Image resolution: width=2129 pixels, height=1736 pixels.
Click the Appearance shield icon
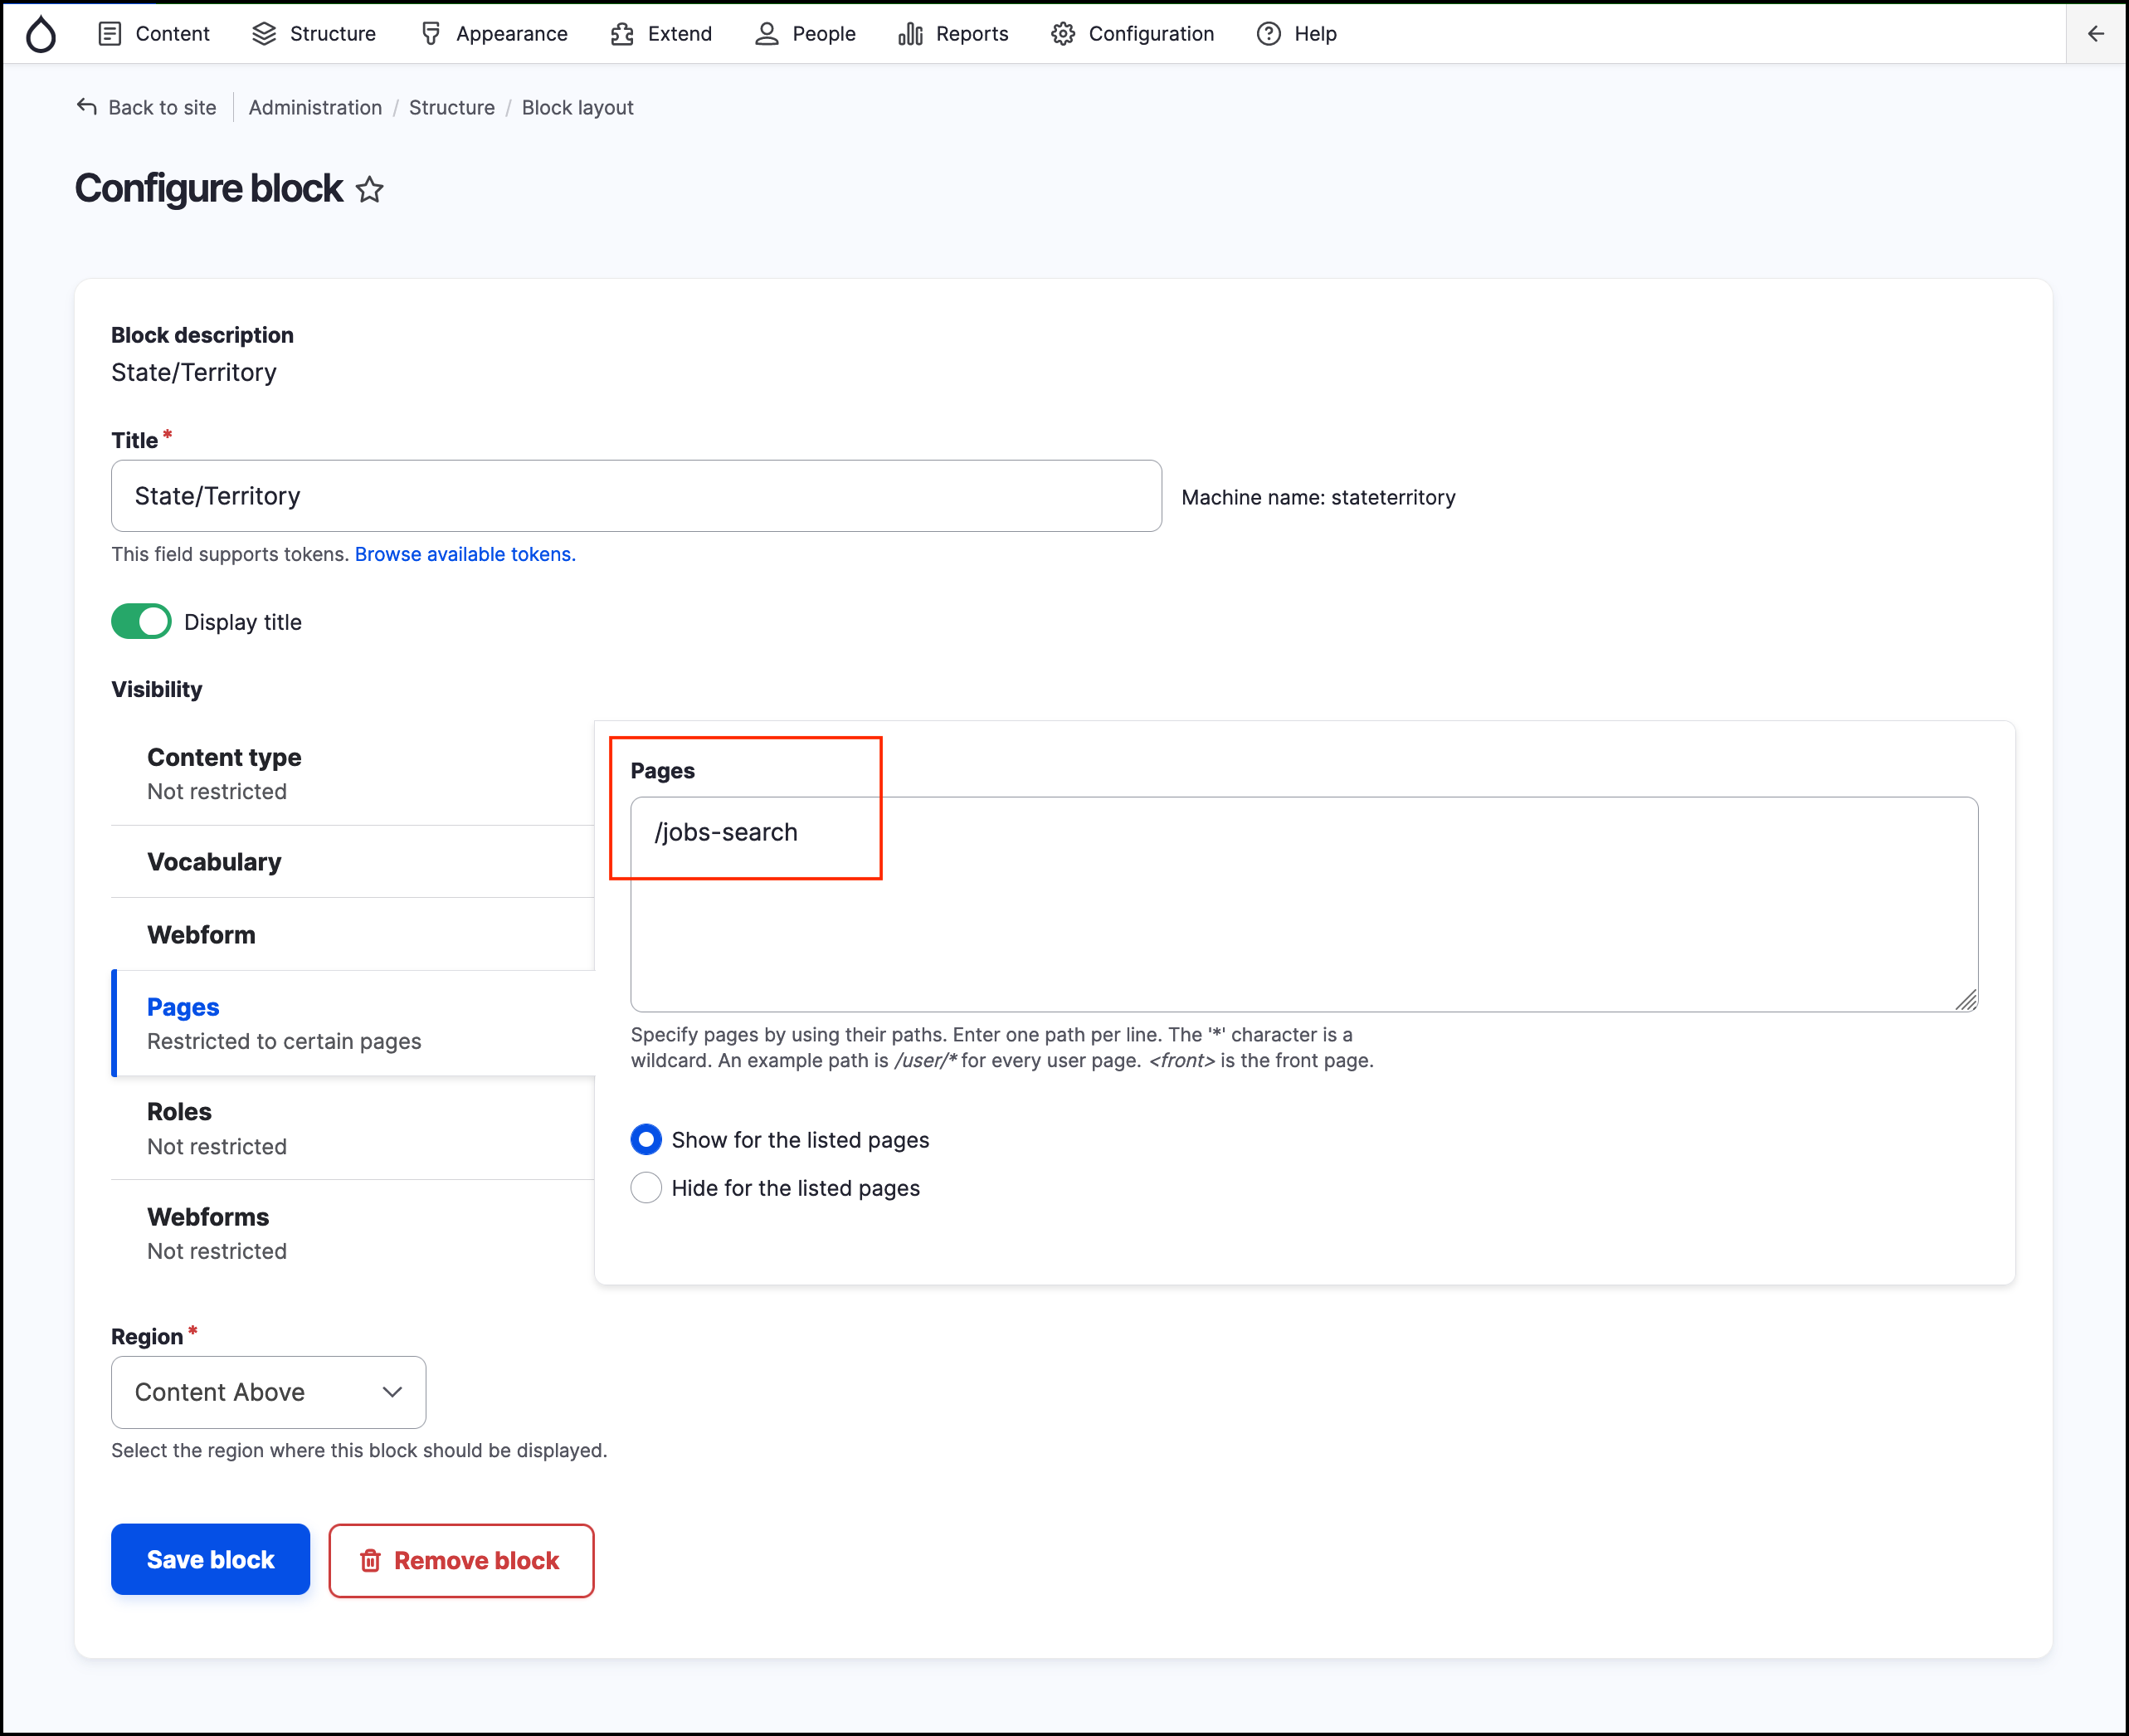[430, 33]
